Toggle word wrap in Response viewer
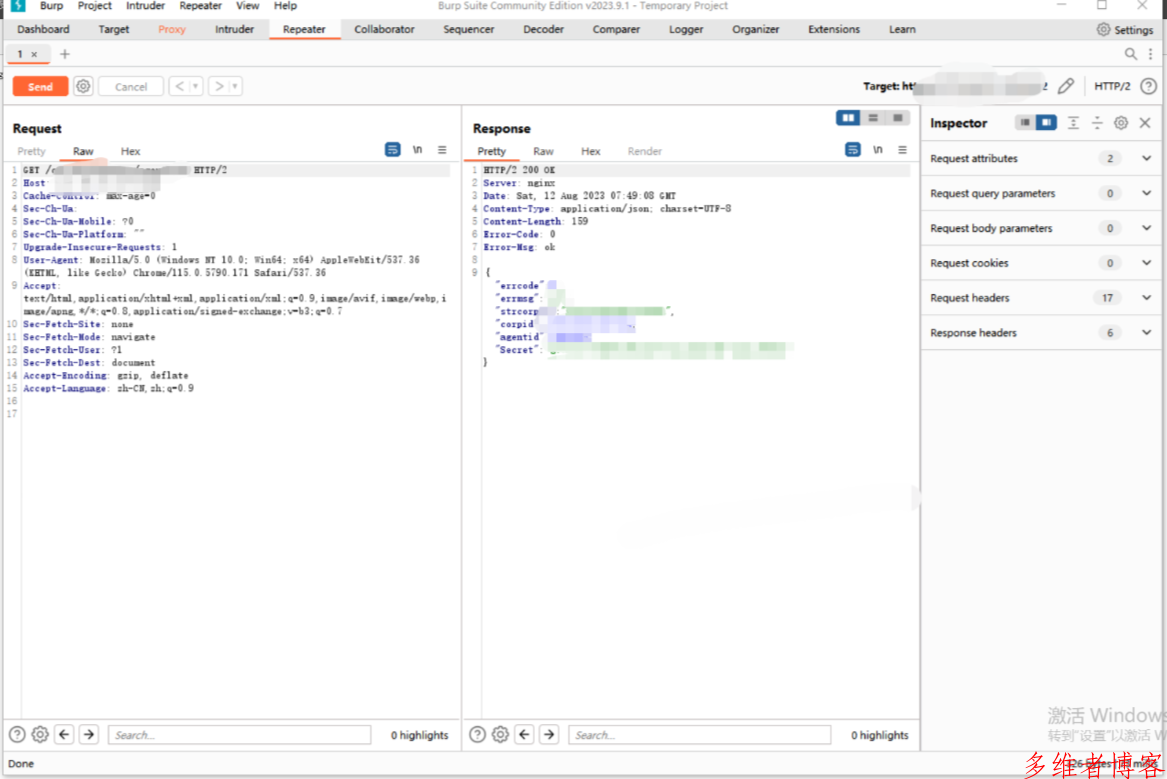1167x779 pixels. coord(853,150)
